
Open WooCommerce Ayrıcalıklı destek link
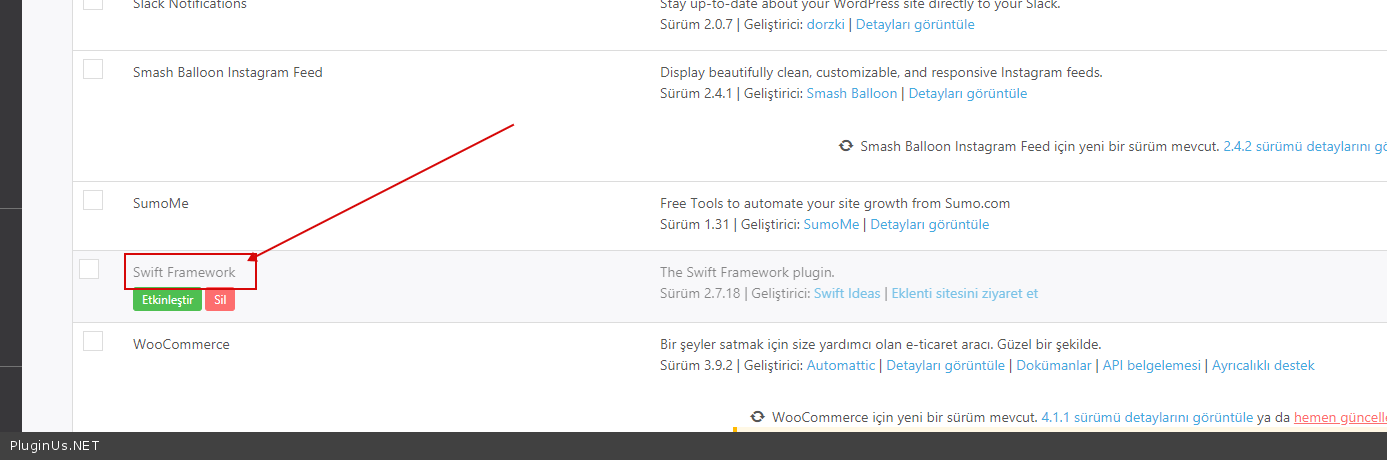click(x=1263, y=366)
